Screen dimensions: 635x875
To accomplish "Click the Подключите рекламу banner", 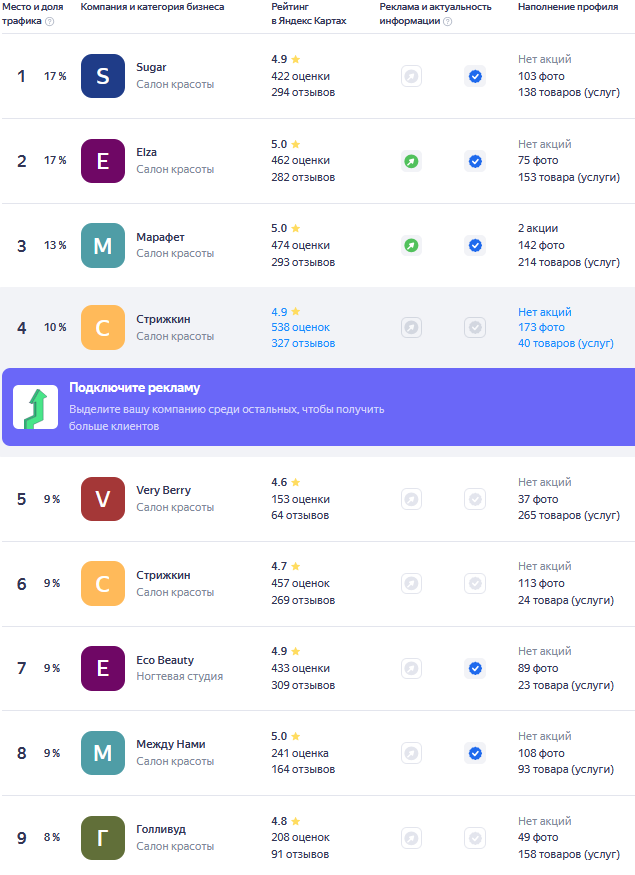I will coord(318,407).
